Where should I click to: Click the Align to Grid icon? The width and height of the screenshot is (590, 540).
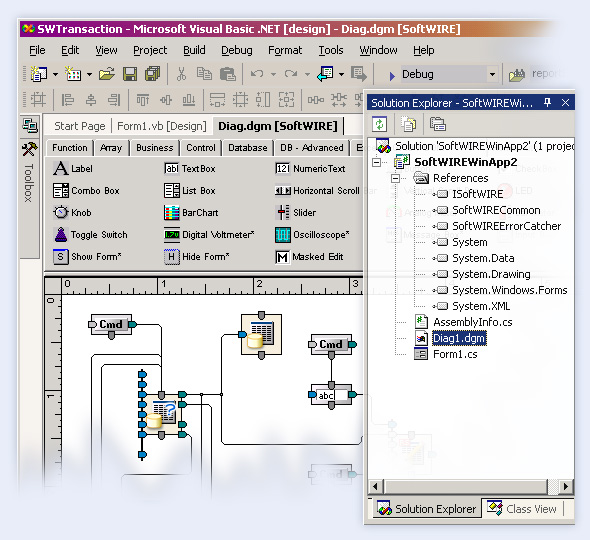pyautogui.click(x=38, y=100)
